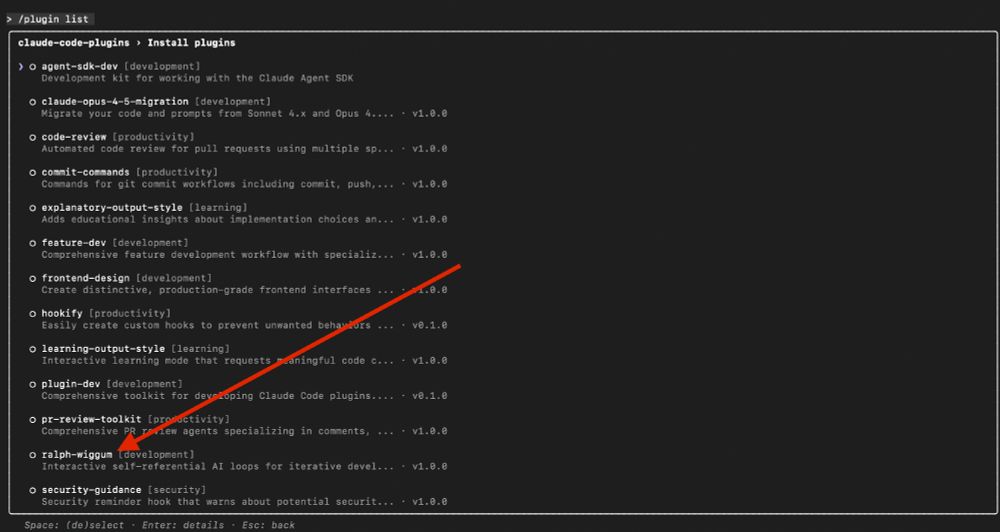Image resolution: width=1000 pixels, height=532 pixels.
Task: Click the v0.1.0 version of hookify
Action: [430, 325]
